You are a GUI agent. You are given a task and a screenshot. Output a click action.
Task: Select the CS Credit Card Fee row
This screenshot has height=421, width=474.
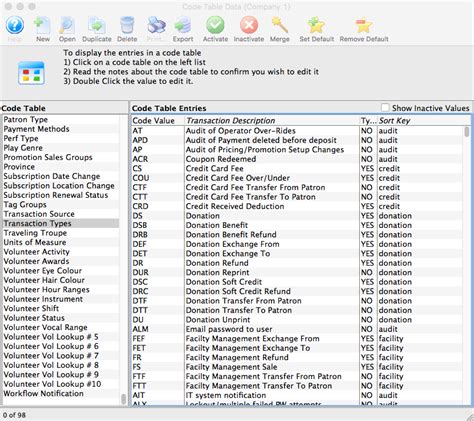(x=297, y=168)
